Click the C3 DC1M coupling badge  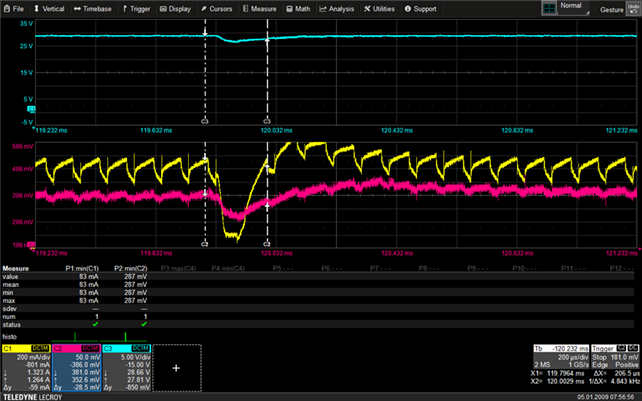click(140, 348)
